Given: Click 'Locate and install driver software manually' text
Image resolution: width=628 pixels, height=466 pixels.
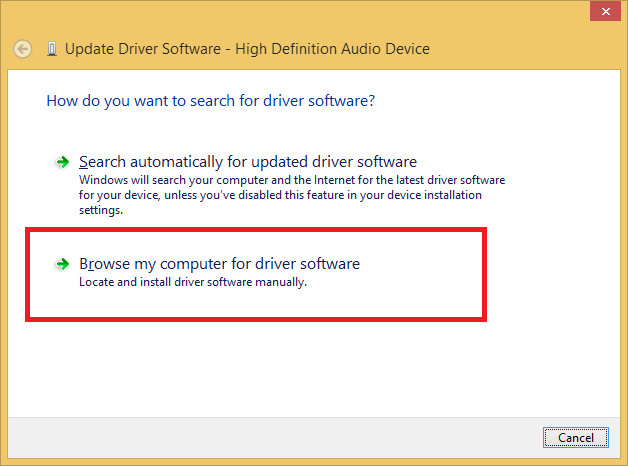Looking at the screenshot, I should click(x=193, y=282).
